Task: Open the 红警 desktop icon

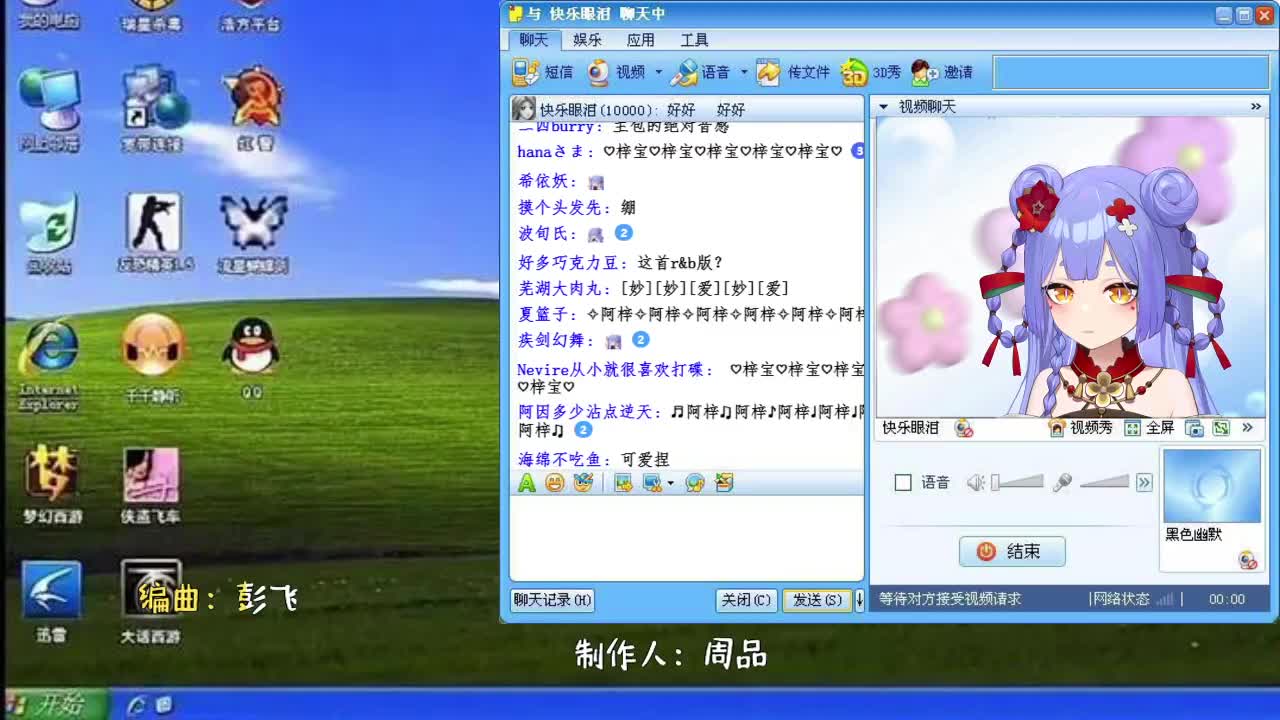Action: pyautogui.click(x=254, y=110)
